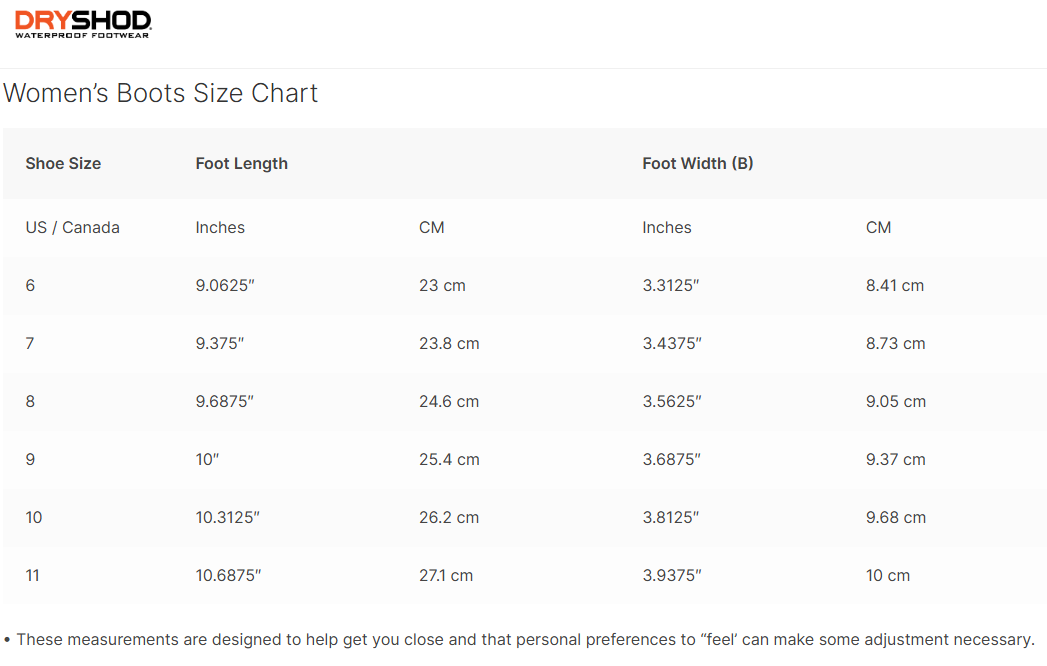Click the Dryshod Waterproof Footwear logo

pyautogui.click(x=83, y=24)
